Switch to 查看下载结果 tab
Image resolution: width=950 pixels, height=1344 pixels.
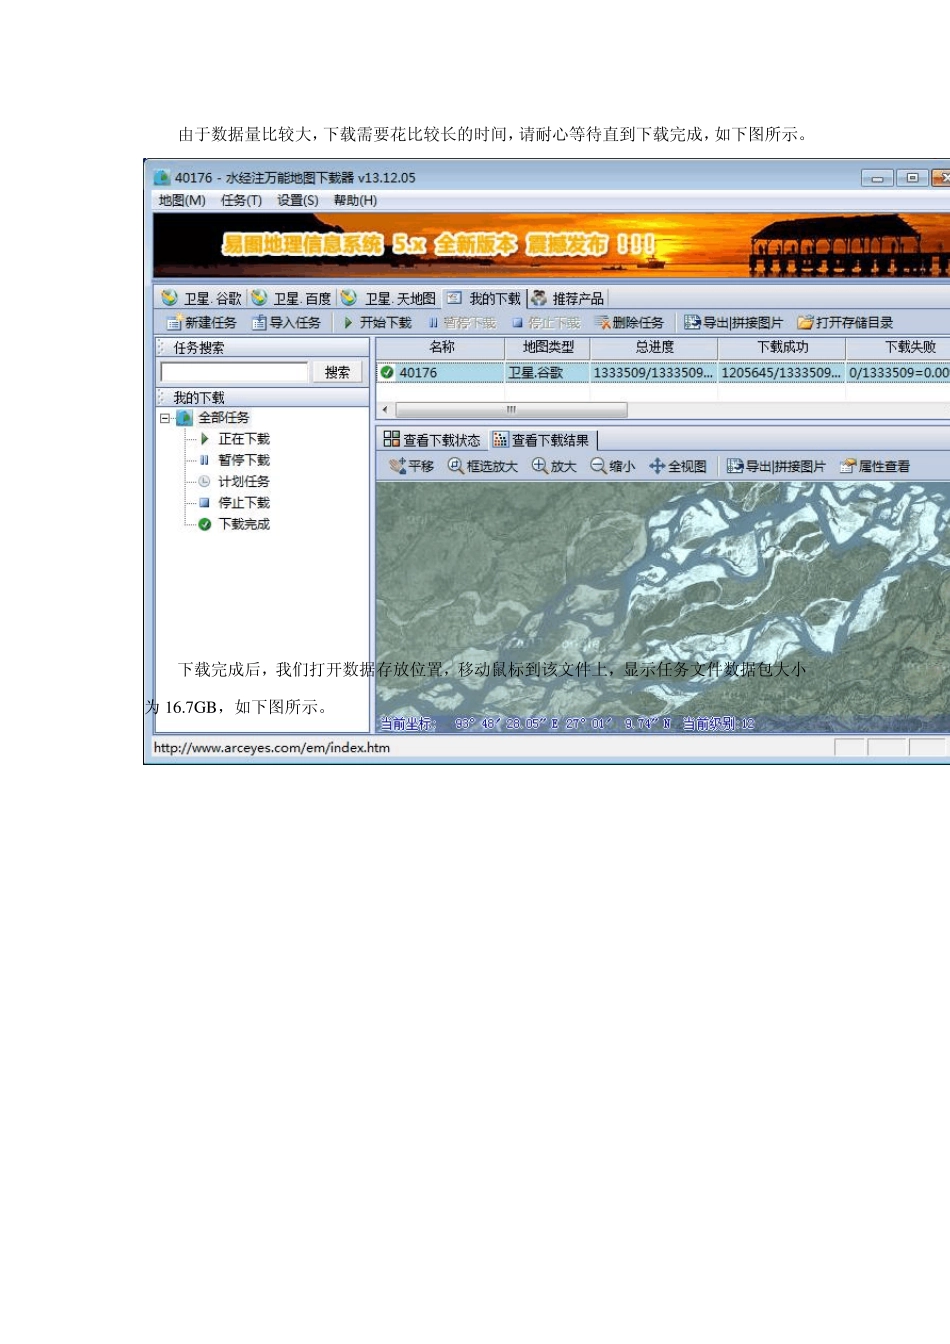[542, 440]
